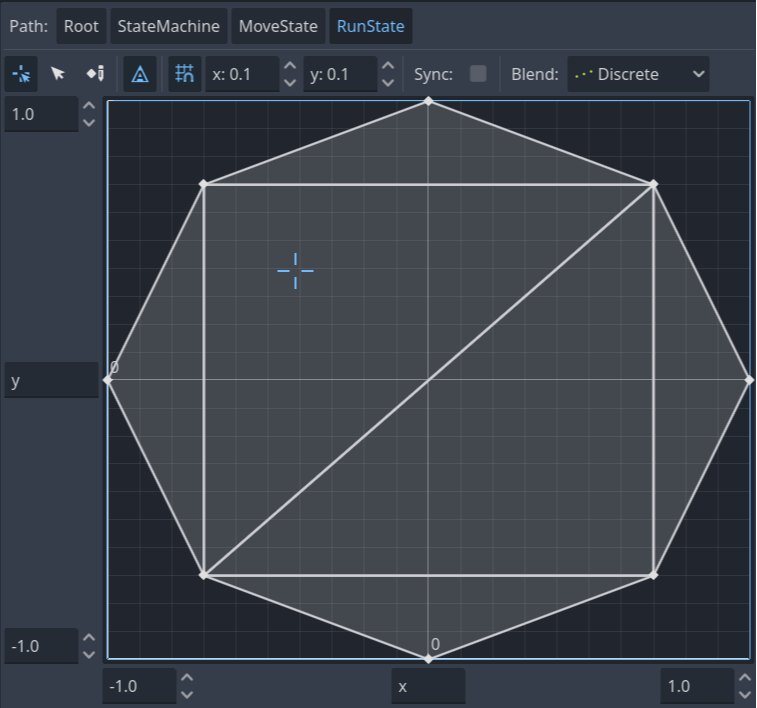Select RunState path button
Viewport: 757px width, 708px height.
point(370,26)
